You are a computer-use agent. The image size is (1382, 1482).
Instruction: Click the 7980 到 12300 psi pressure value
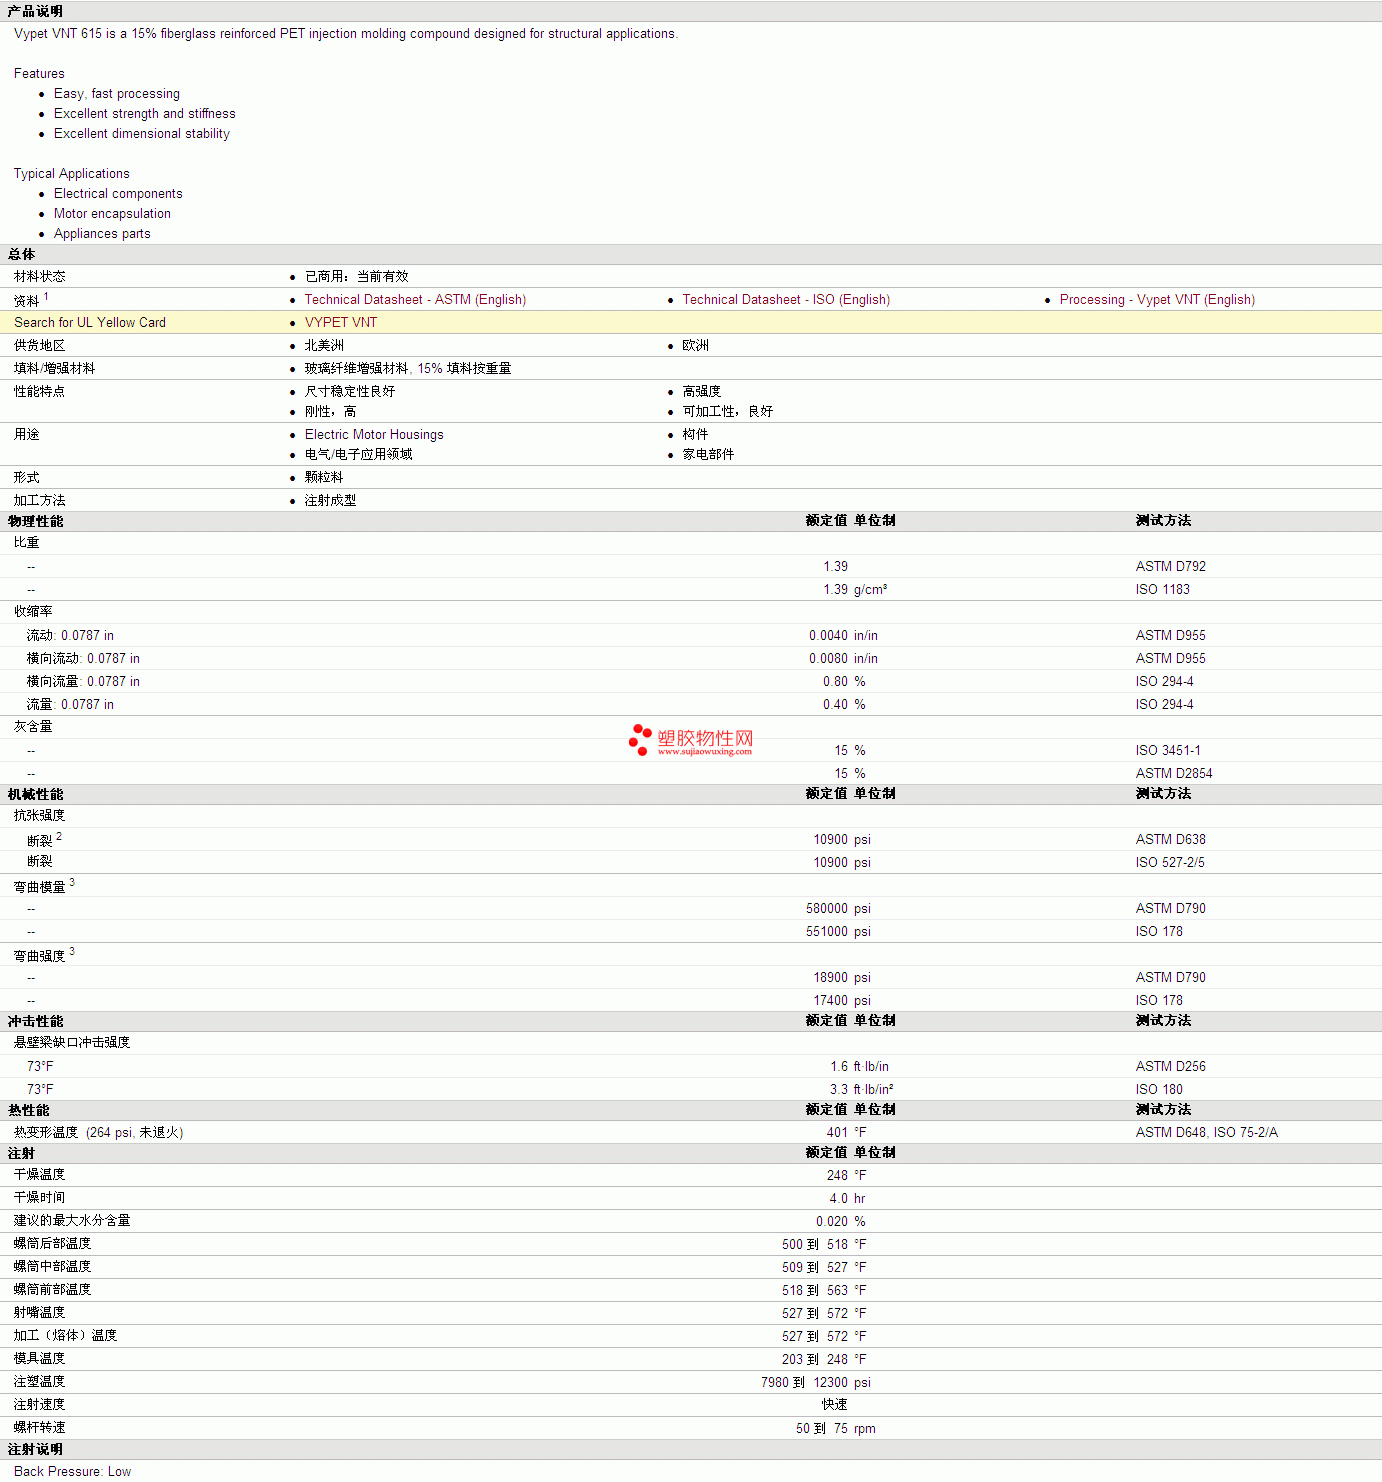tap(816, 1382)
